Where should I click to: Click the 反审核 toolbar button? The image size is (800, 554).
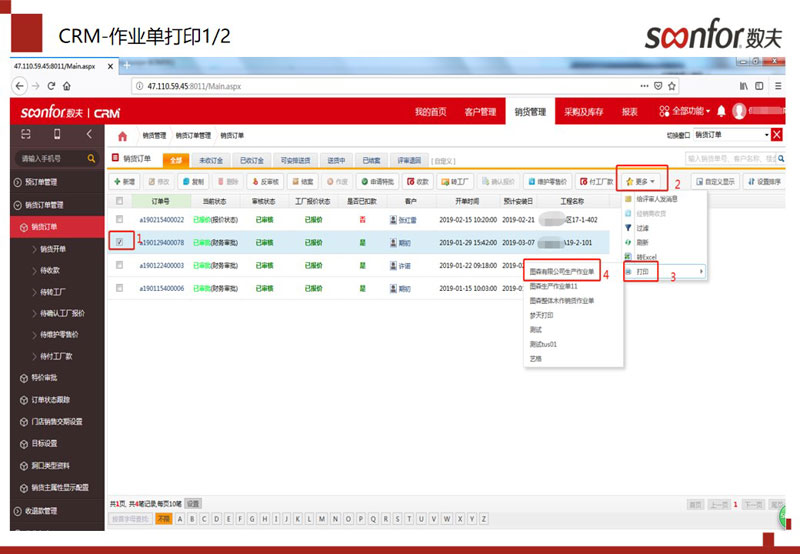265,182
